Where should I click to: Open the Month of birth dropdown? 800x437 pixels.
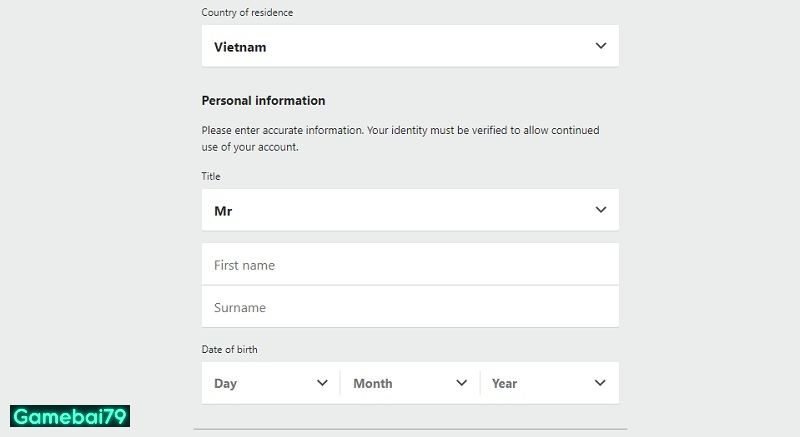tap(410, 383)
